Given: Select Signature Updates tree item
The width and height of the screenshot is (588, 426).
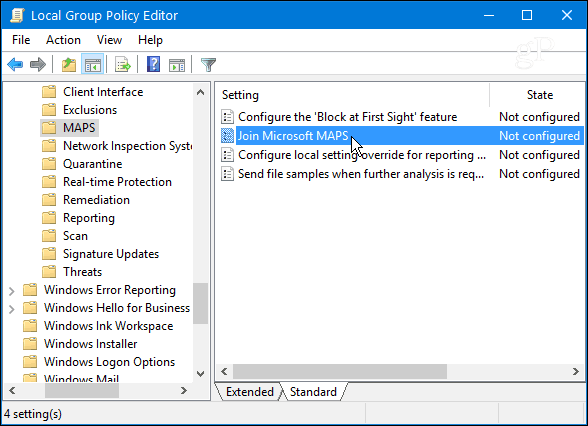Looking at the screenshot, I should pos(111,254).
